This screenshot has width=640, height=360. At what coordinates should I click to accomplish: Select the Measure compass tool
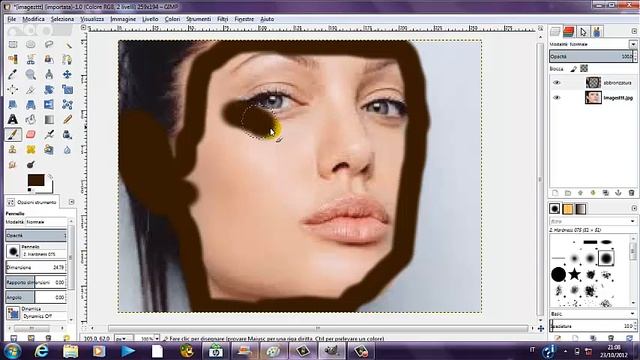(49, 74)
